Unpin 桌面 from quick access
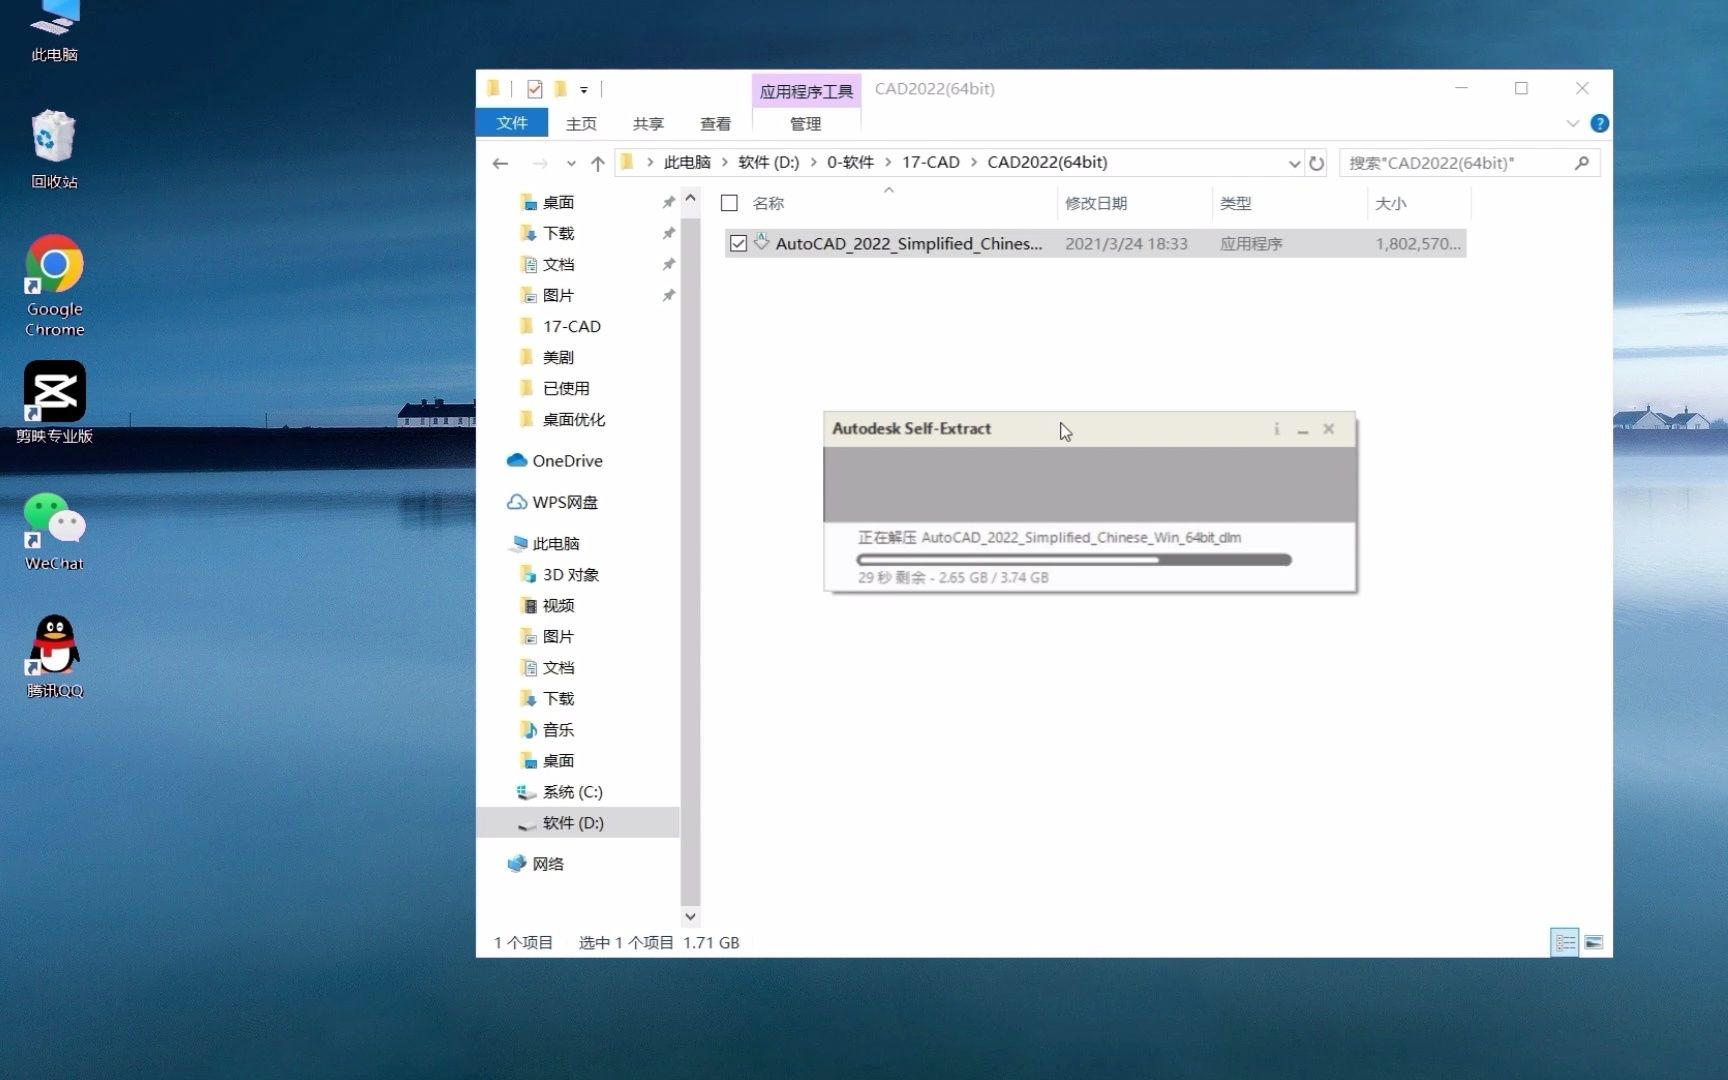This screenshot has width=1728, height=1080. (x=668, y=202)
